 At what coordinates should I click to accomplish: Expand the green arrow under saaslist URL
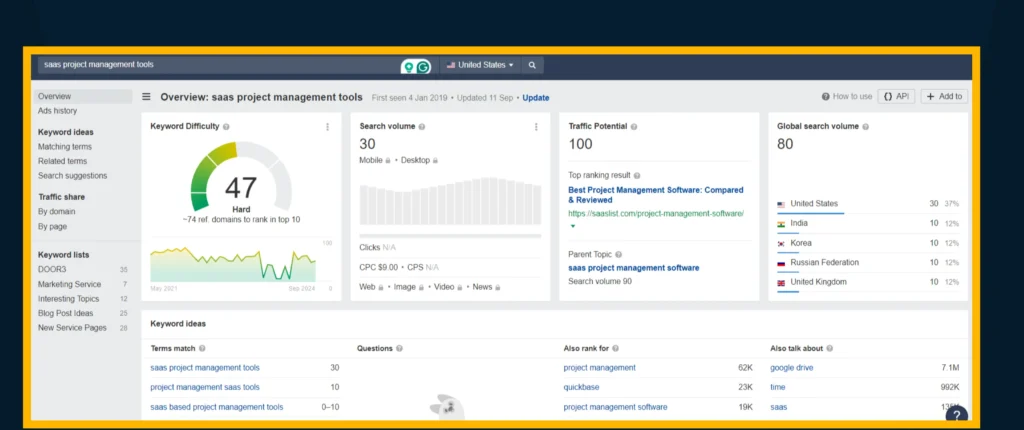click(x=573, y=226)
